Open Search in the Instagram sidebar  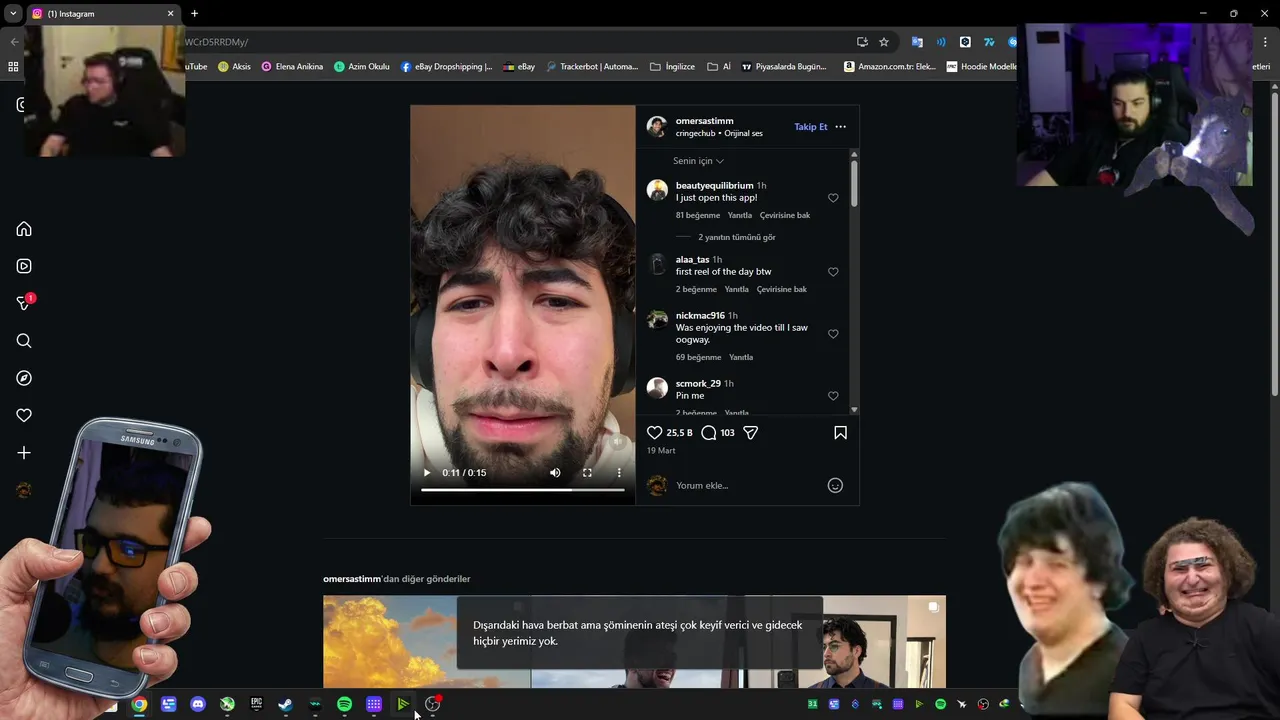tap(24, 341)
